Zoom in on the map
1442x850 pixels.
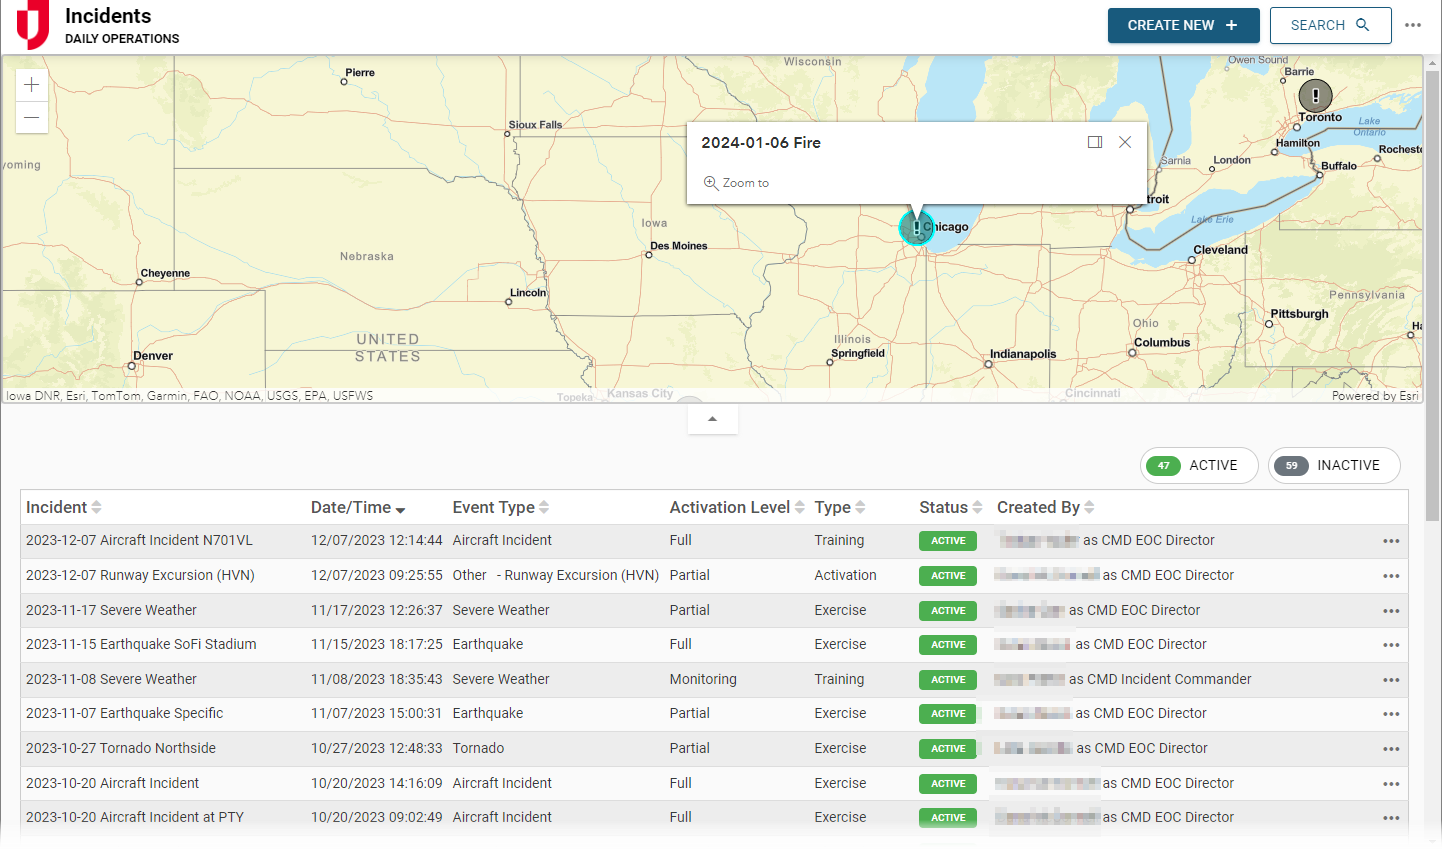click(x=32, y=85)
